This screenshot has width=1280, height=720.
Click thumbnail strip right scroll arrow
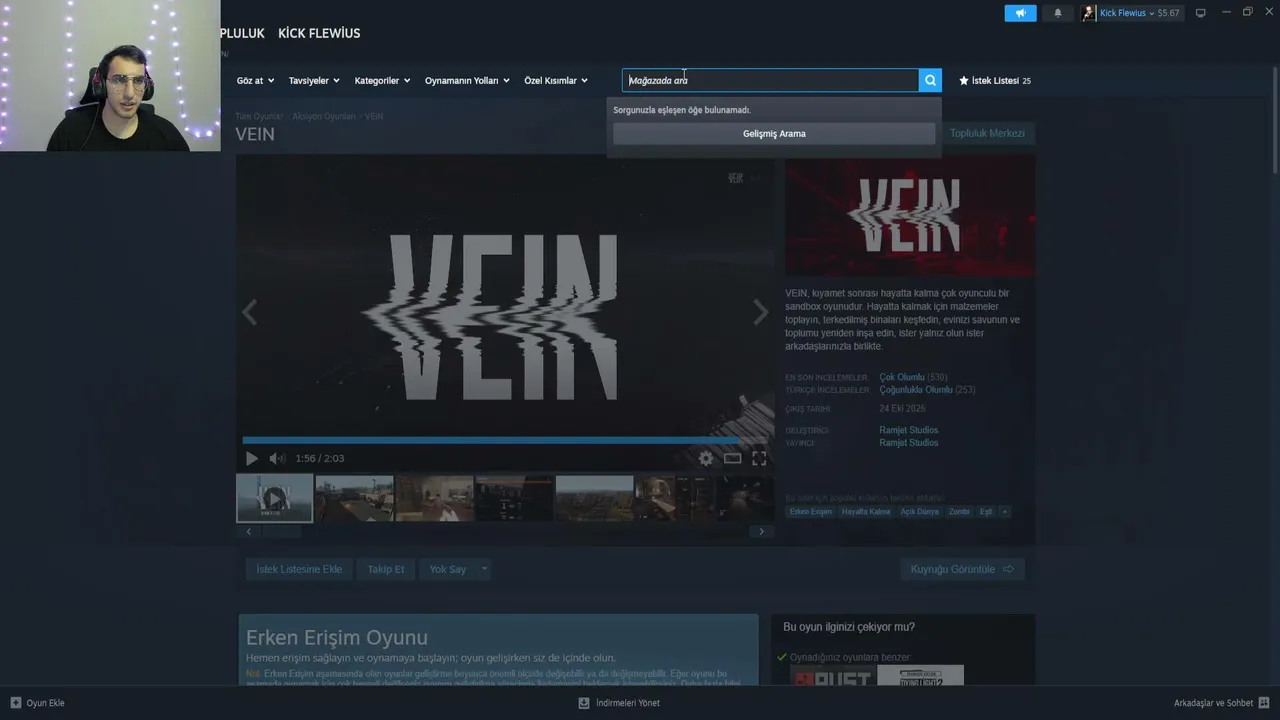coord(761,532)
